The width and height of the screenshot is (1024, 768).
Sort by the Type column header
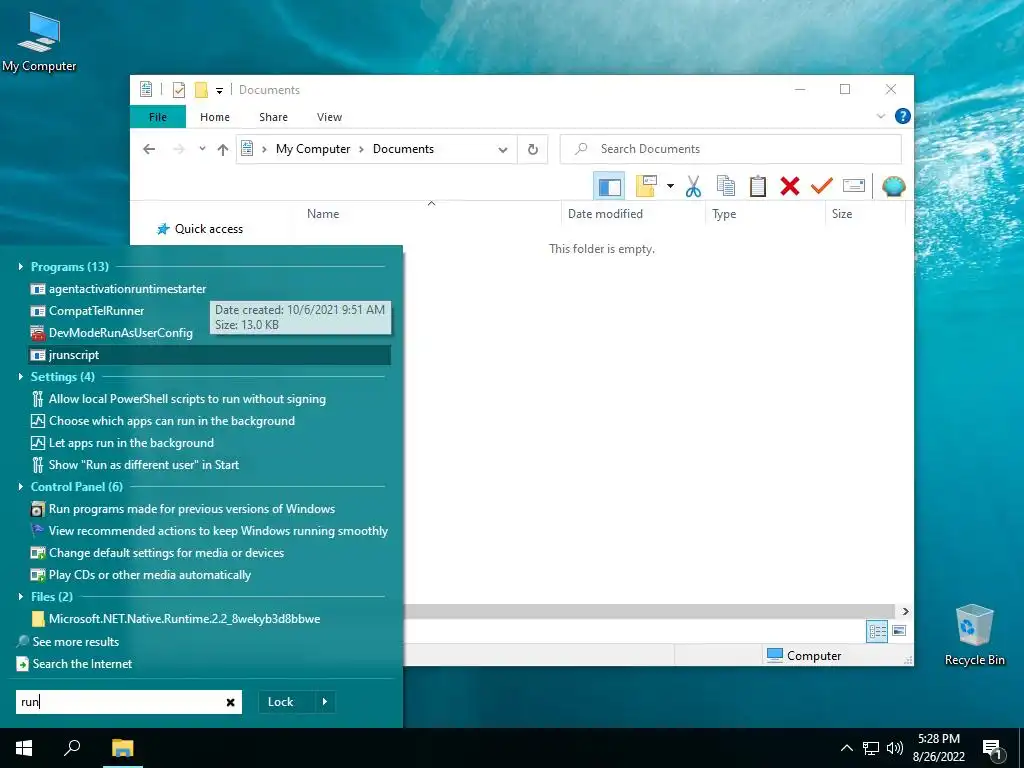(x=765, y=214)
